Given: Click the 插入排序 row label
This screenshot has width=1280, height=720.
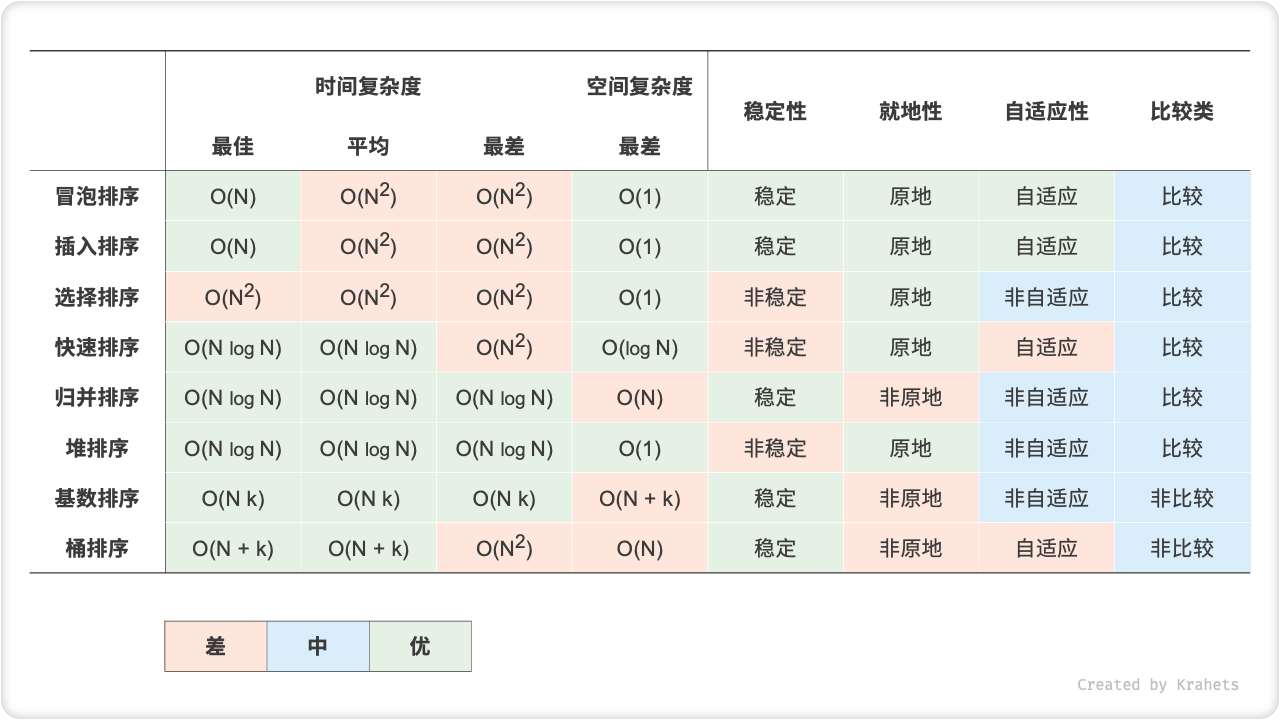Looking at the screenshot, I should coord(96,246).
